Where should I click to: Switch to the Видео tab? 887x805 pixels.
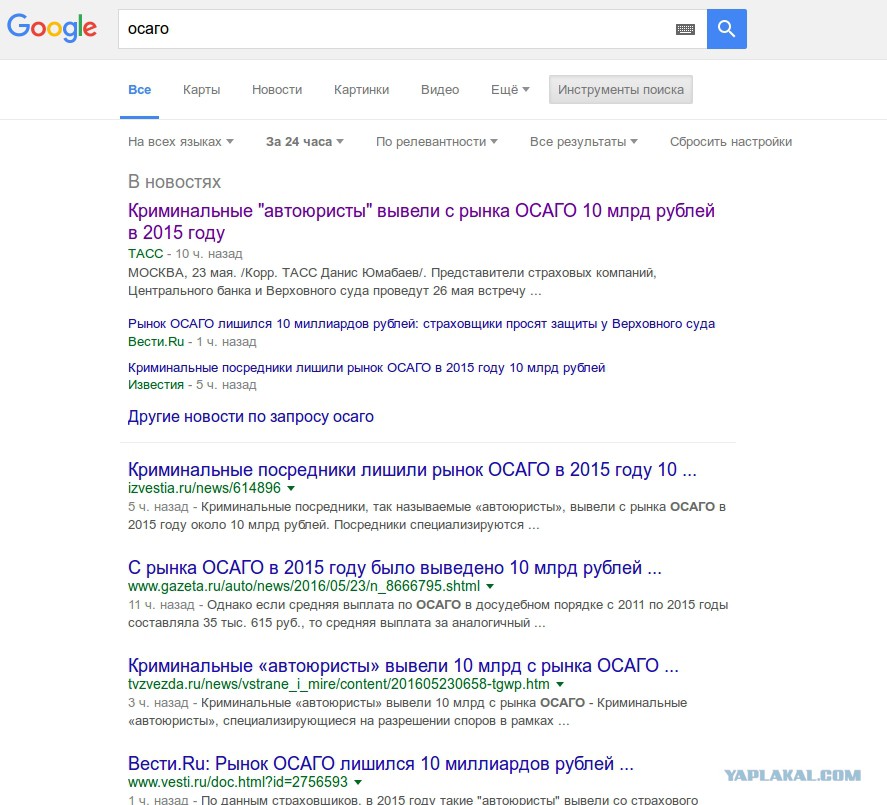pyautogui.click(x=440, y=90)
